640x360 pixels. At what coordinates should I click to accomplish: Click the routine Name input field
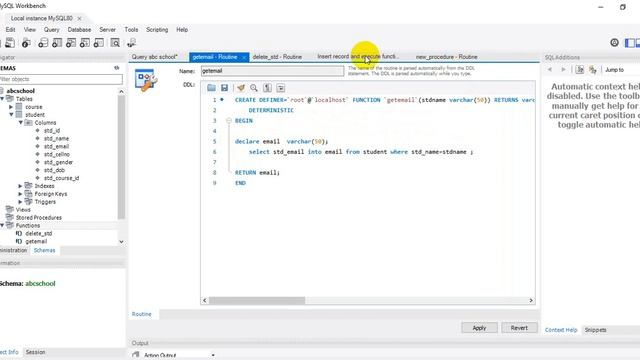point(272,71)
